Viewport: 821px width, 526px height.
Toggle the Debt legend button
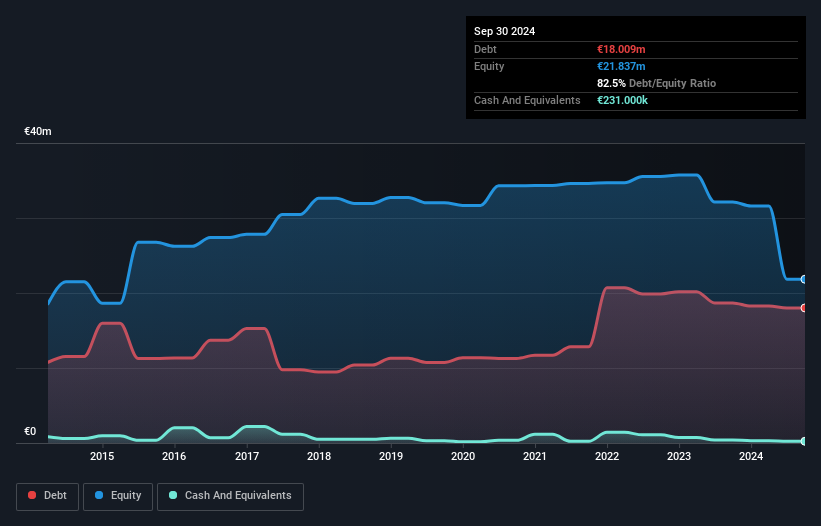tap(47, 496)
